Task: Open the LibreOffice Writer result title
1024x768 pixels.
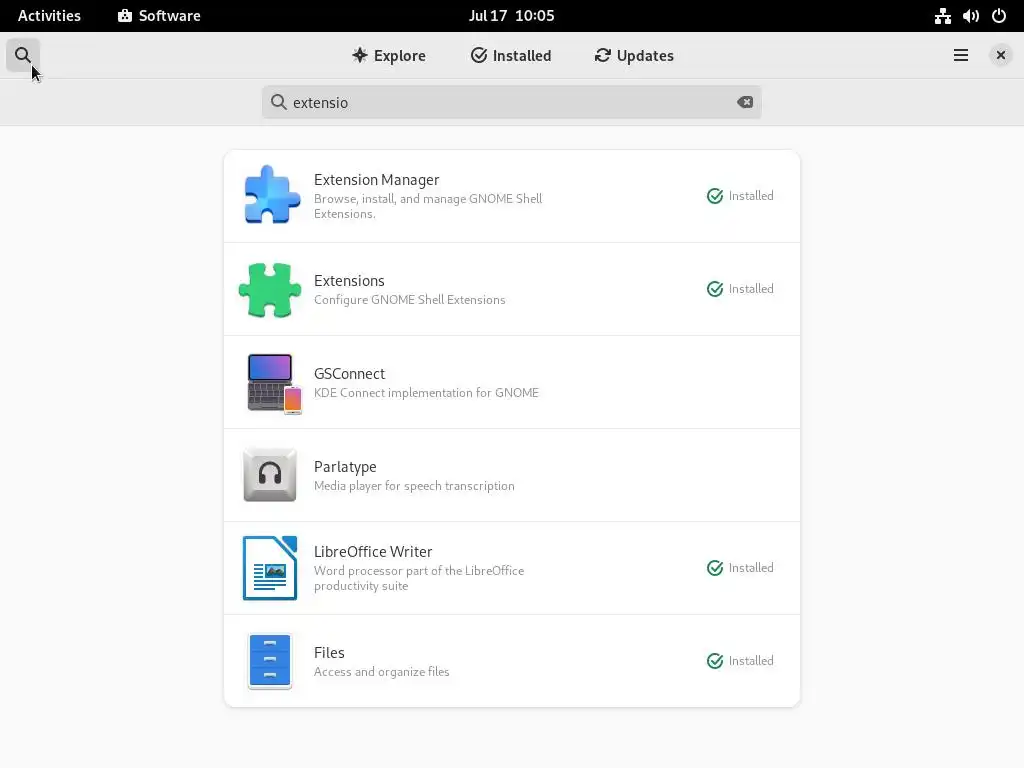Action: click(x=373, y=552)
